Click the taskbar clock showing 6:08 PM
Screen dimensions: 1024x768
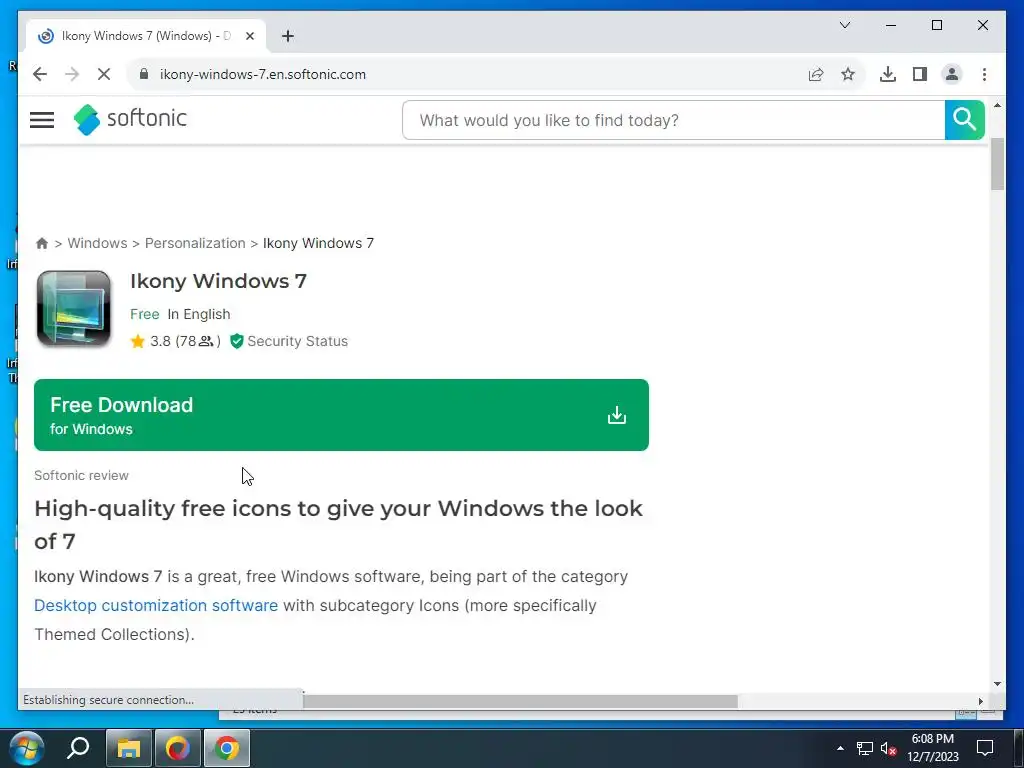coord(933,748)
